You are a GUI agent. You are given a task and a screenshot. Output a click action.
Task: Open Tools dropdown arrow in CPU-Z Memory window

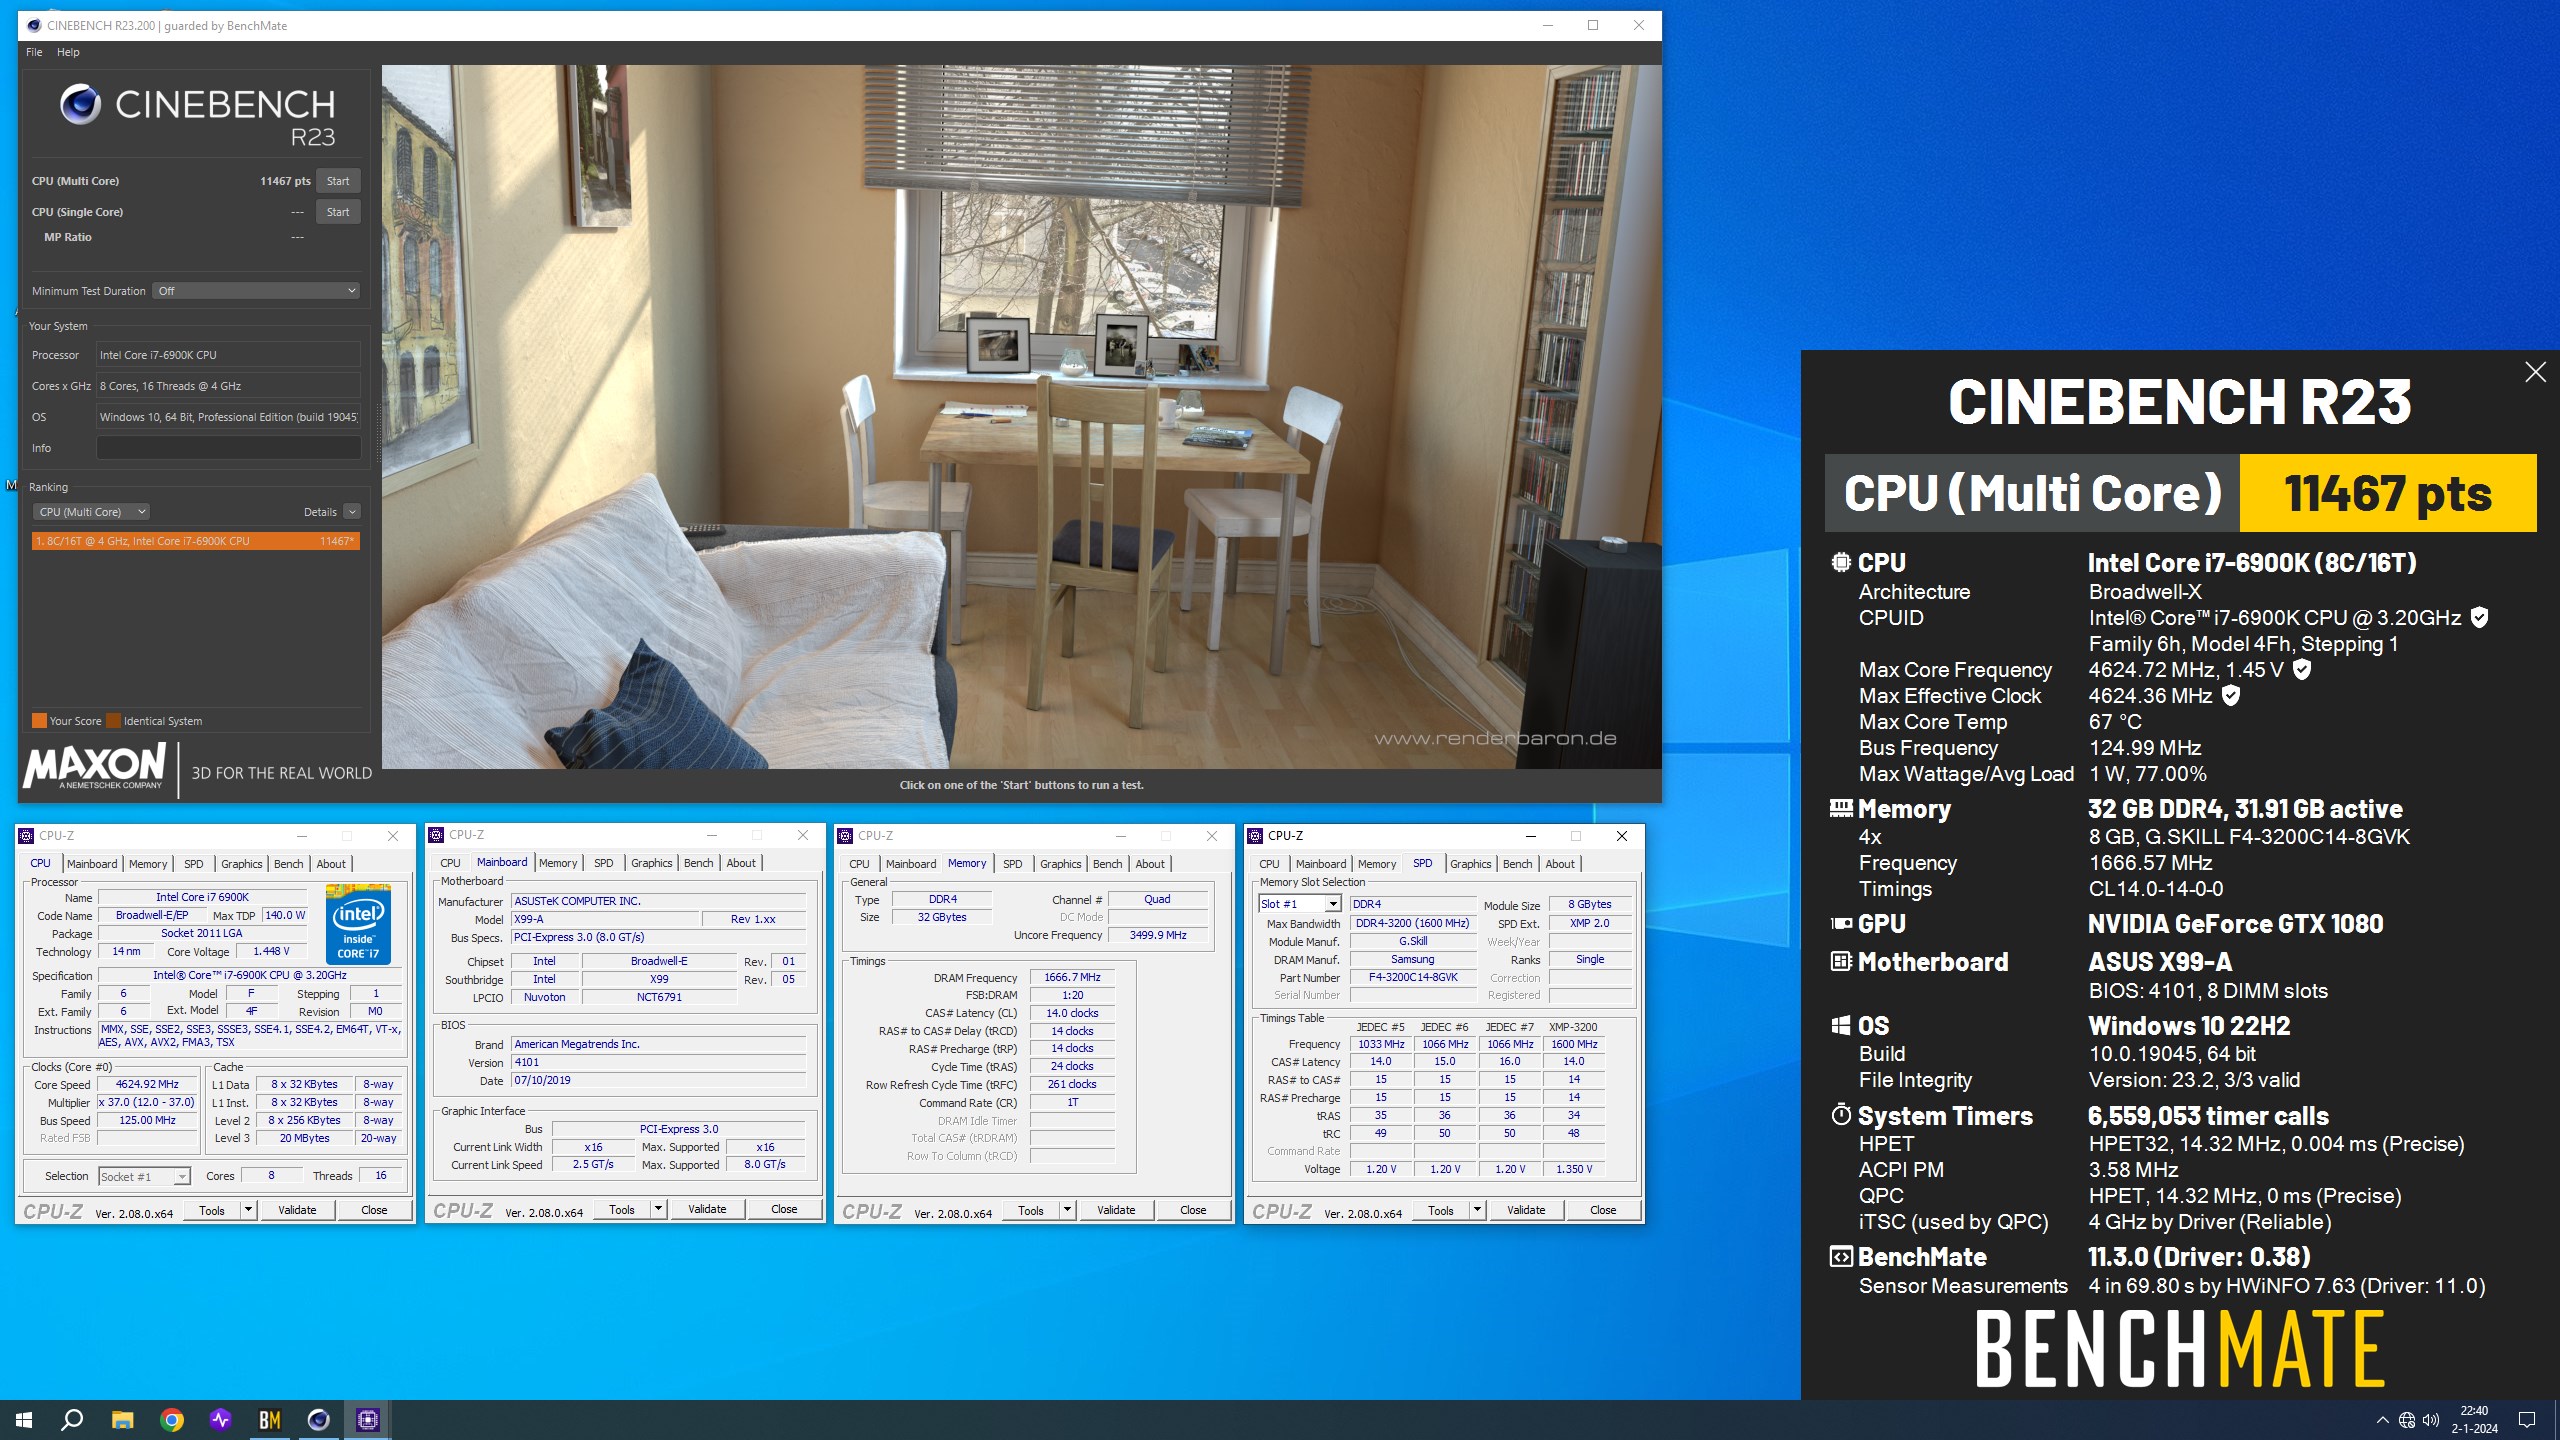[x=1067, y=1210]
